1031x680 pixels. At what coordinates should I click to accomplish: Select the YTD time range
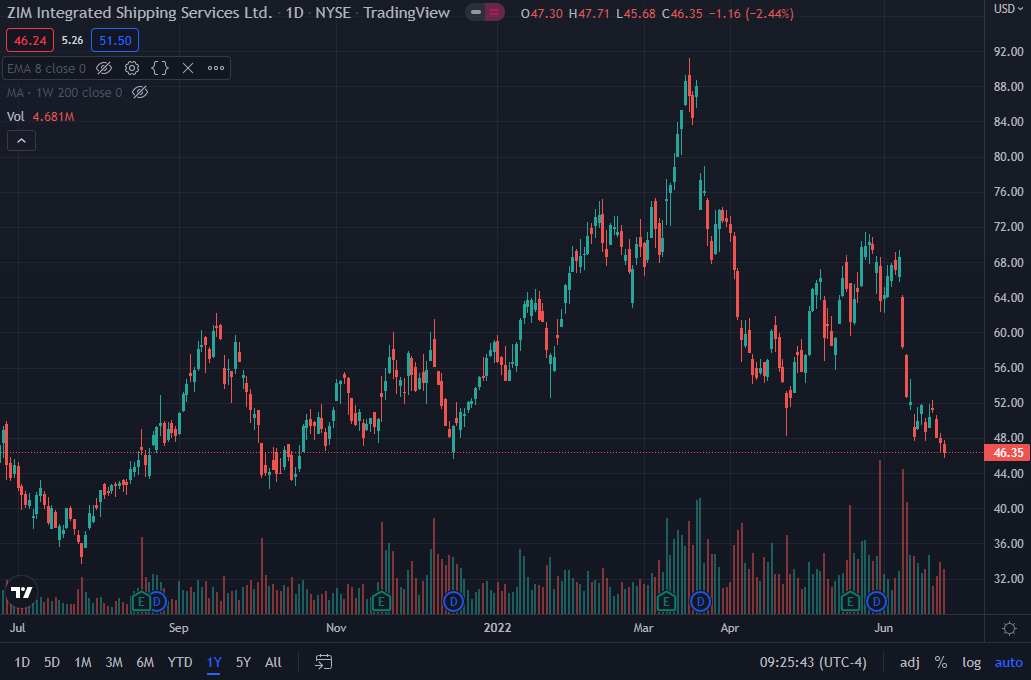click(x=180, y=662)
